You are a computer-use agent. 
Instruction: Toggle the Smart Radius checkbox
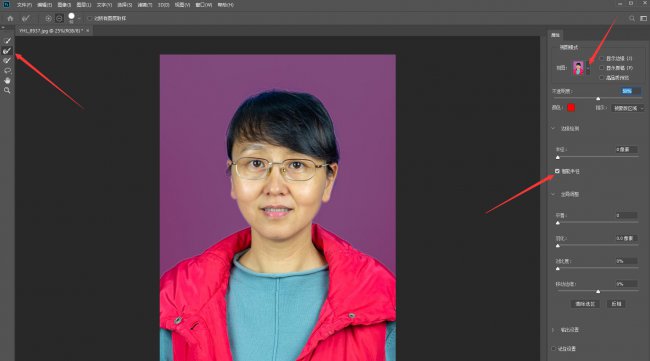(557, 171)
